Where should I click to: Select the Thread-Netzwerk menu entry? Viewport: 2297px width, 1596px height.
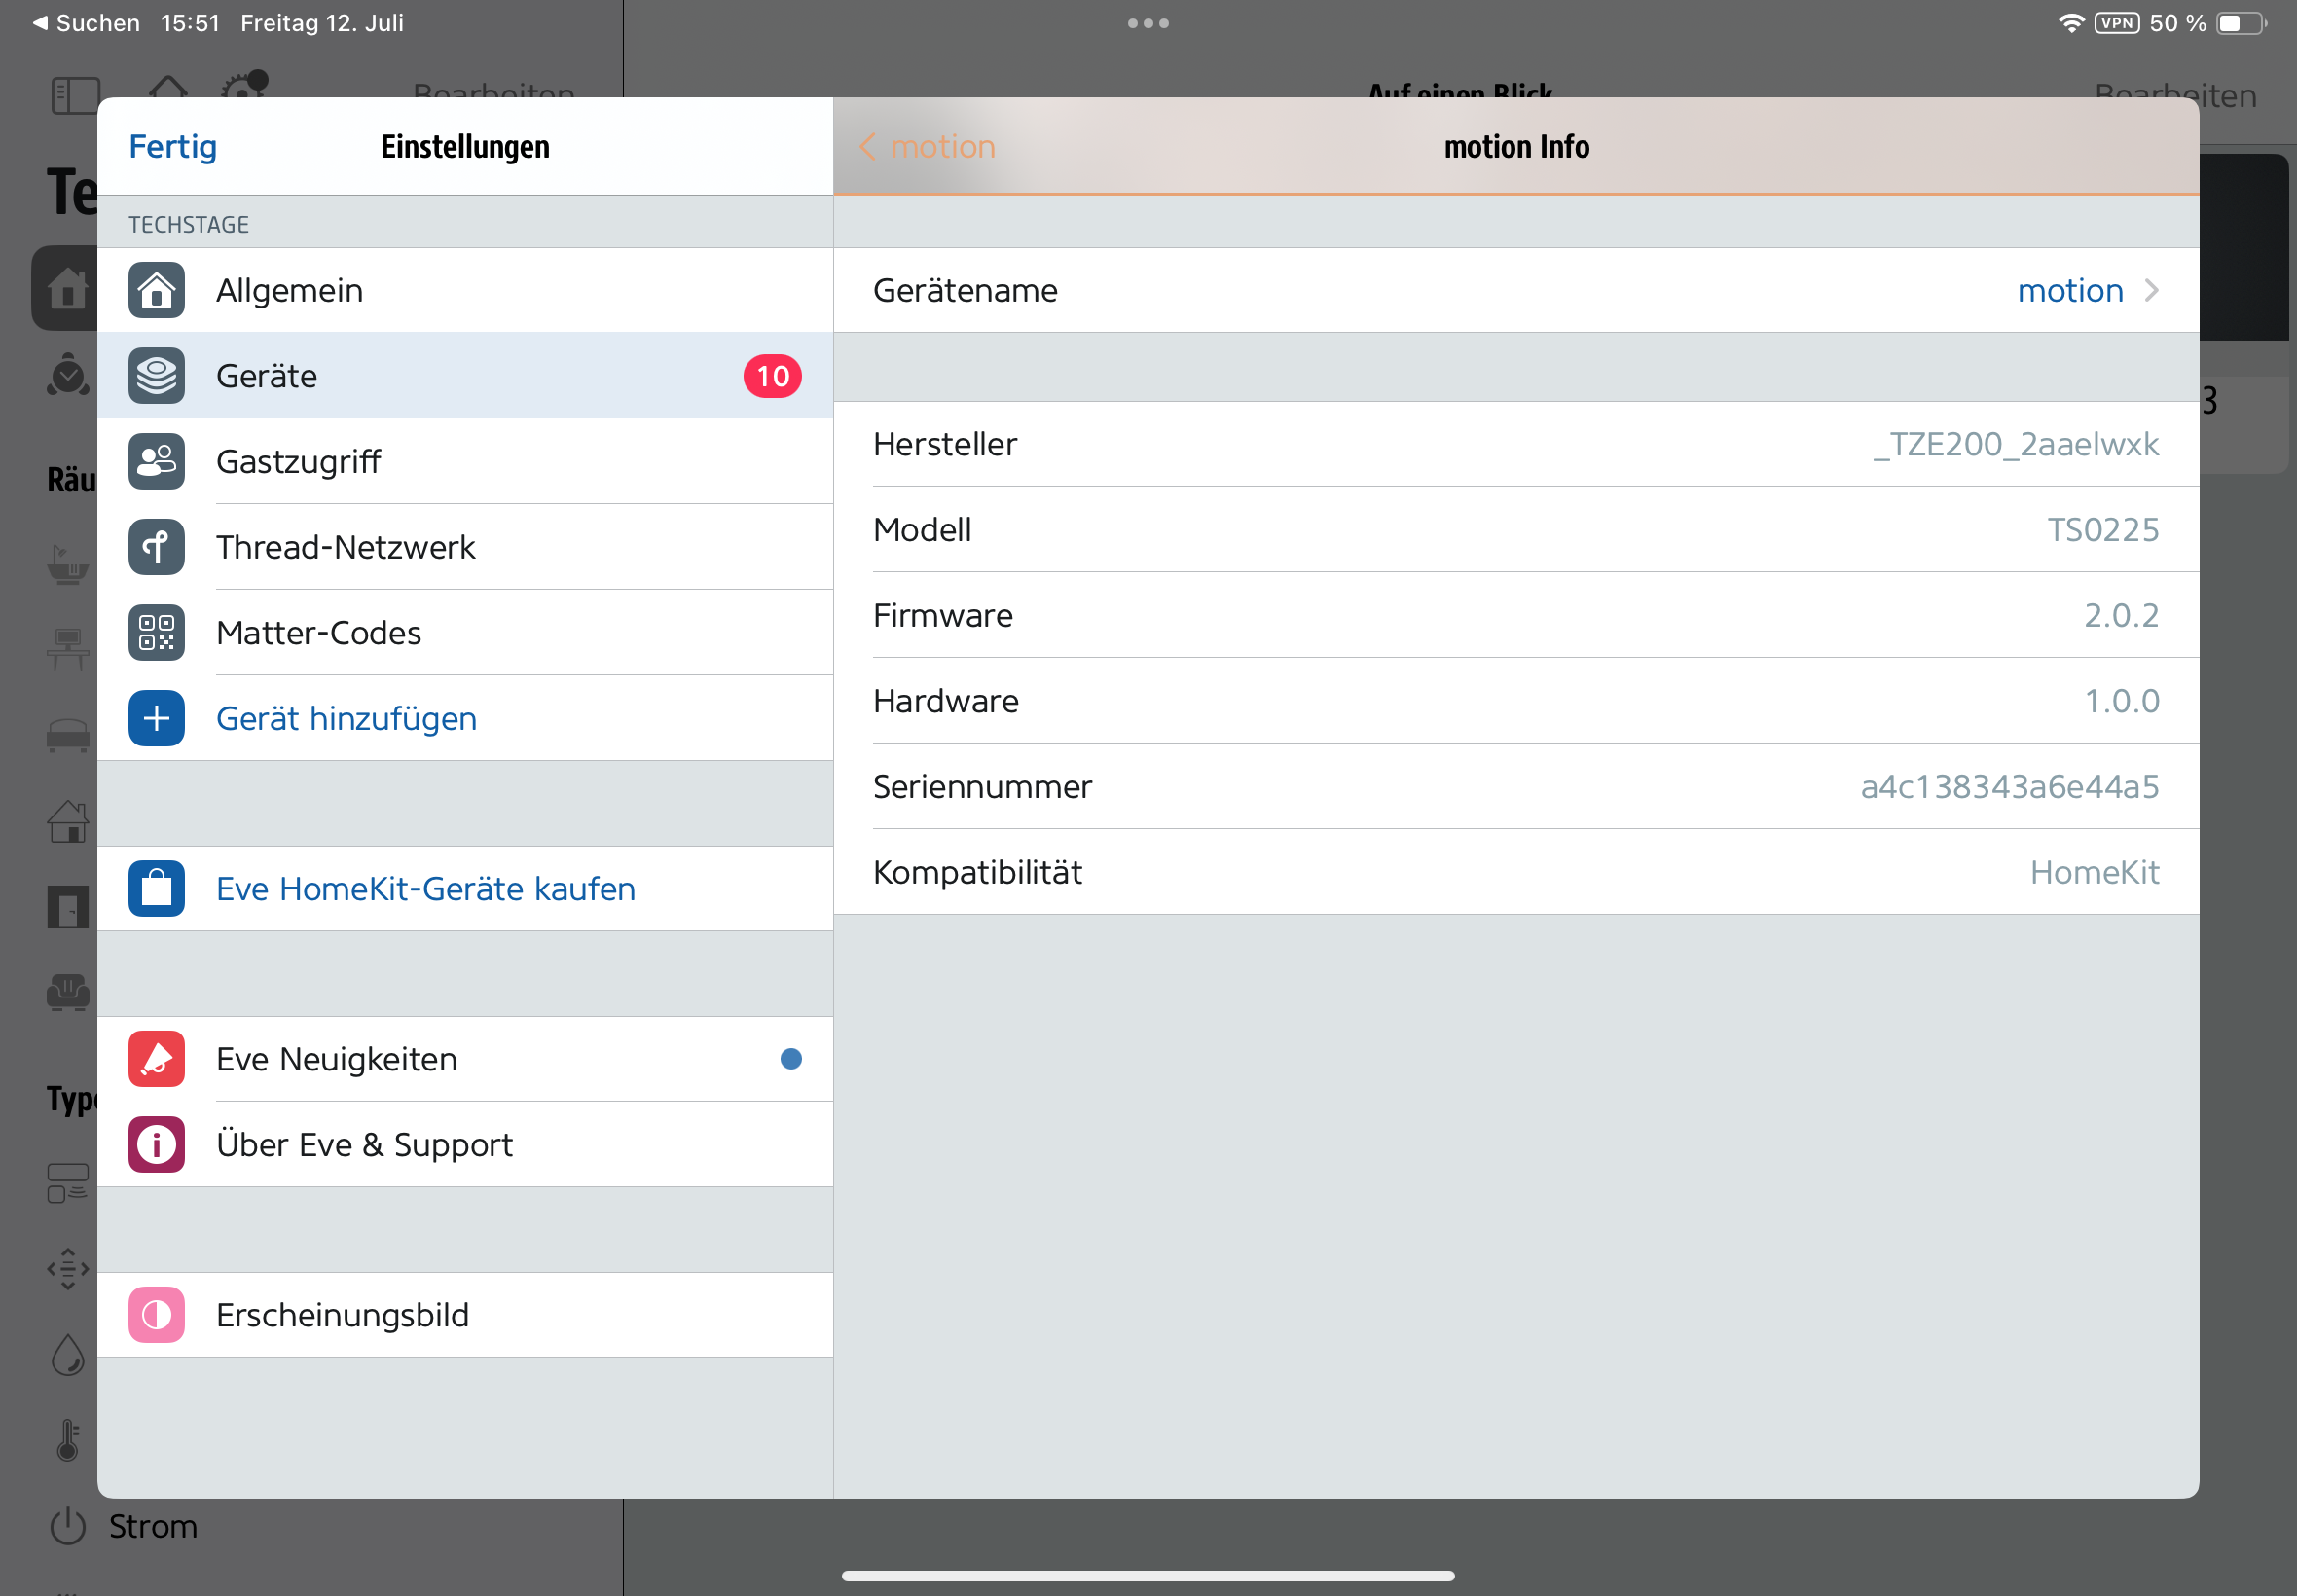coord(346,547)
